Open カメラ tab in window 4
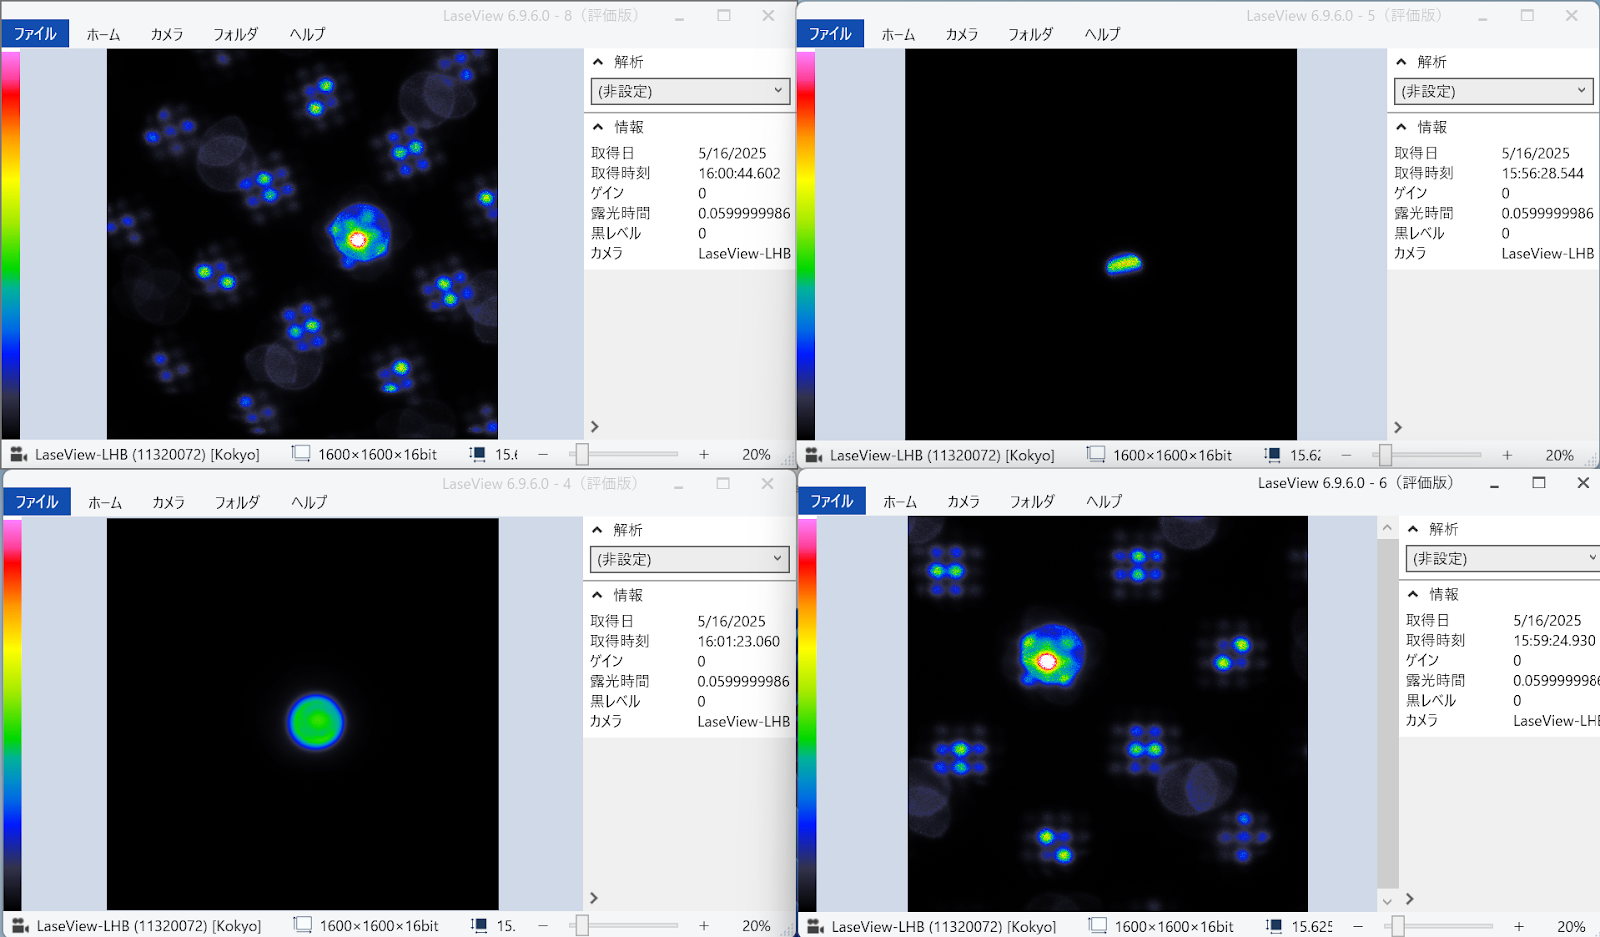1600x937 pixels. click(x=168, y=502)
